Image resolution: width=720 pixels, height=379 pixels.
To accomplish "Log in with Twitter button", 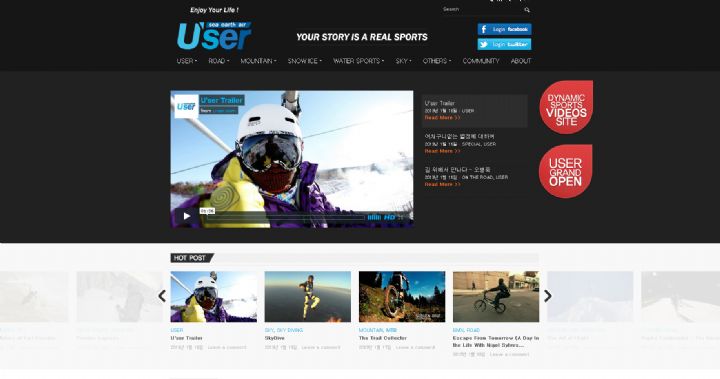I will click(x=504, y=44).
